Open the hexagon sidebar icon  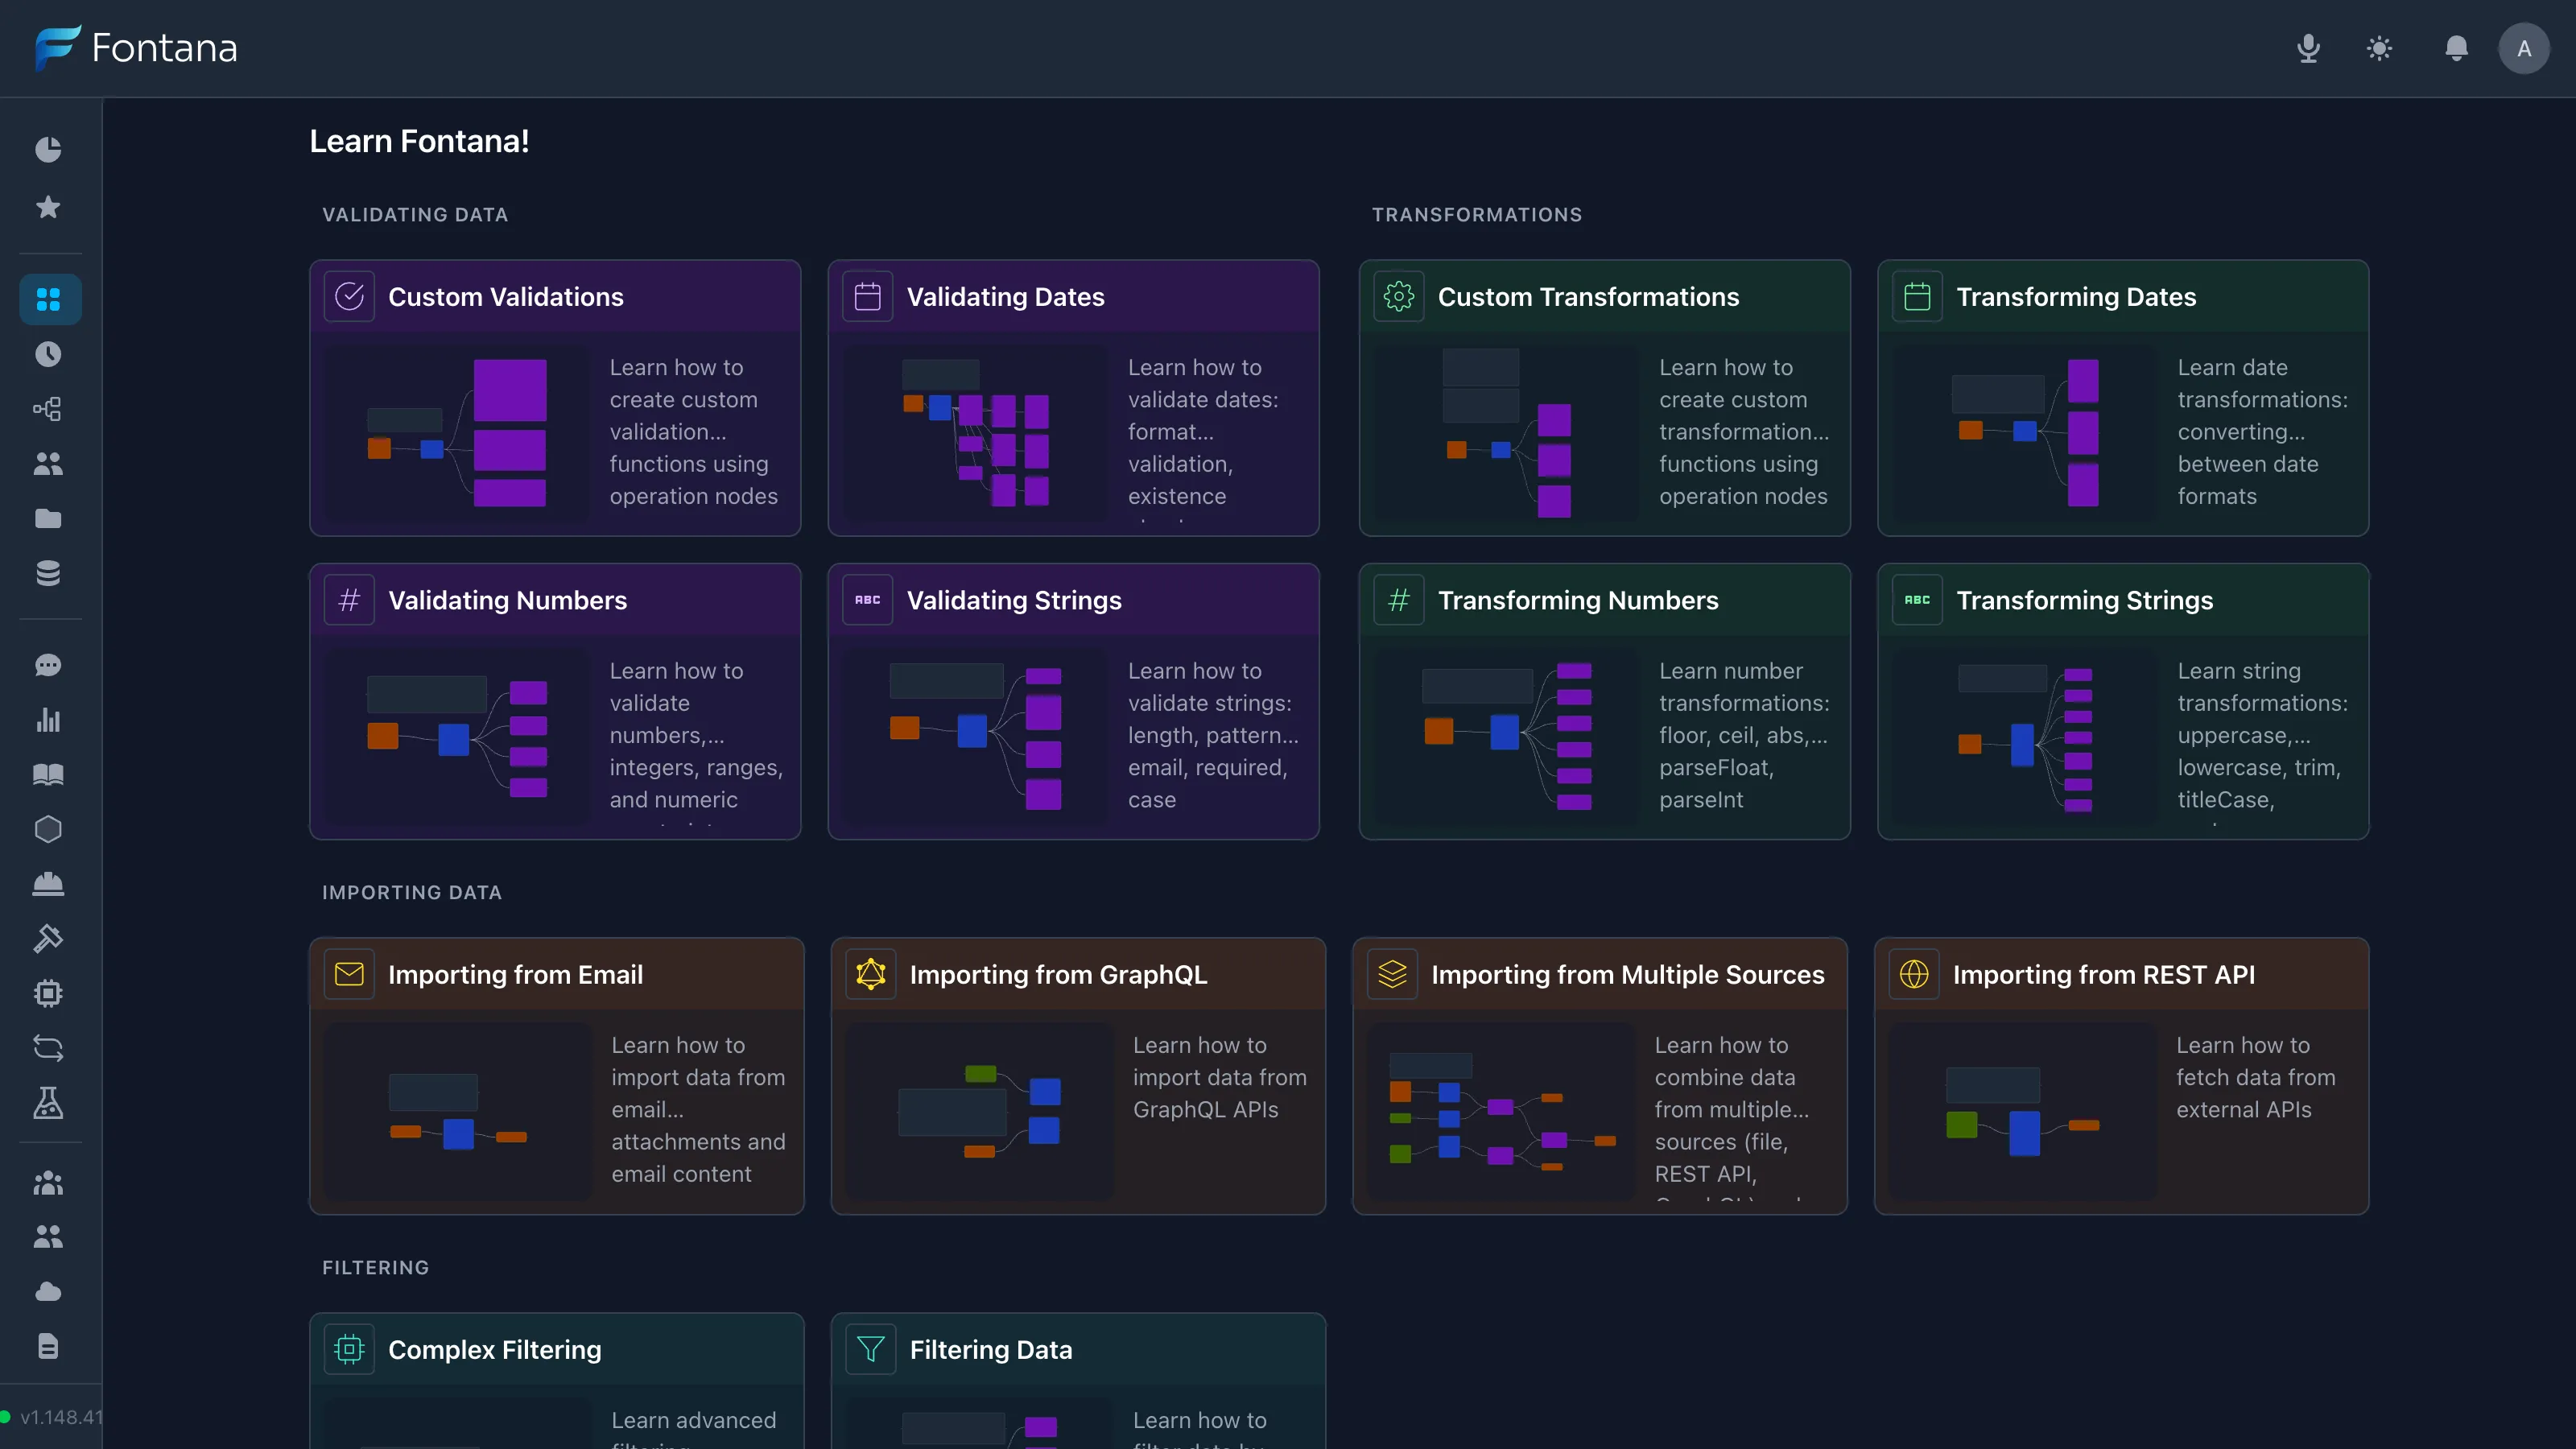[x=48, y=829]
